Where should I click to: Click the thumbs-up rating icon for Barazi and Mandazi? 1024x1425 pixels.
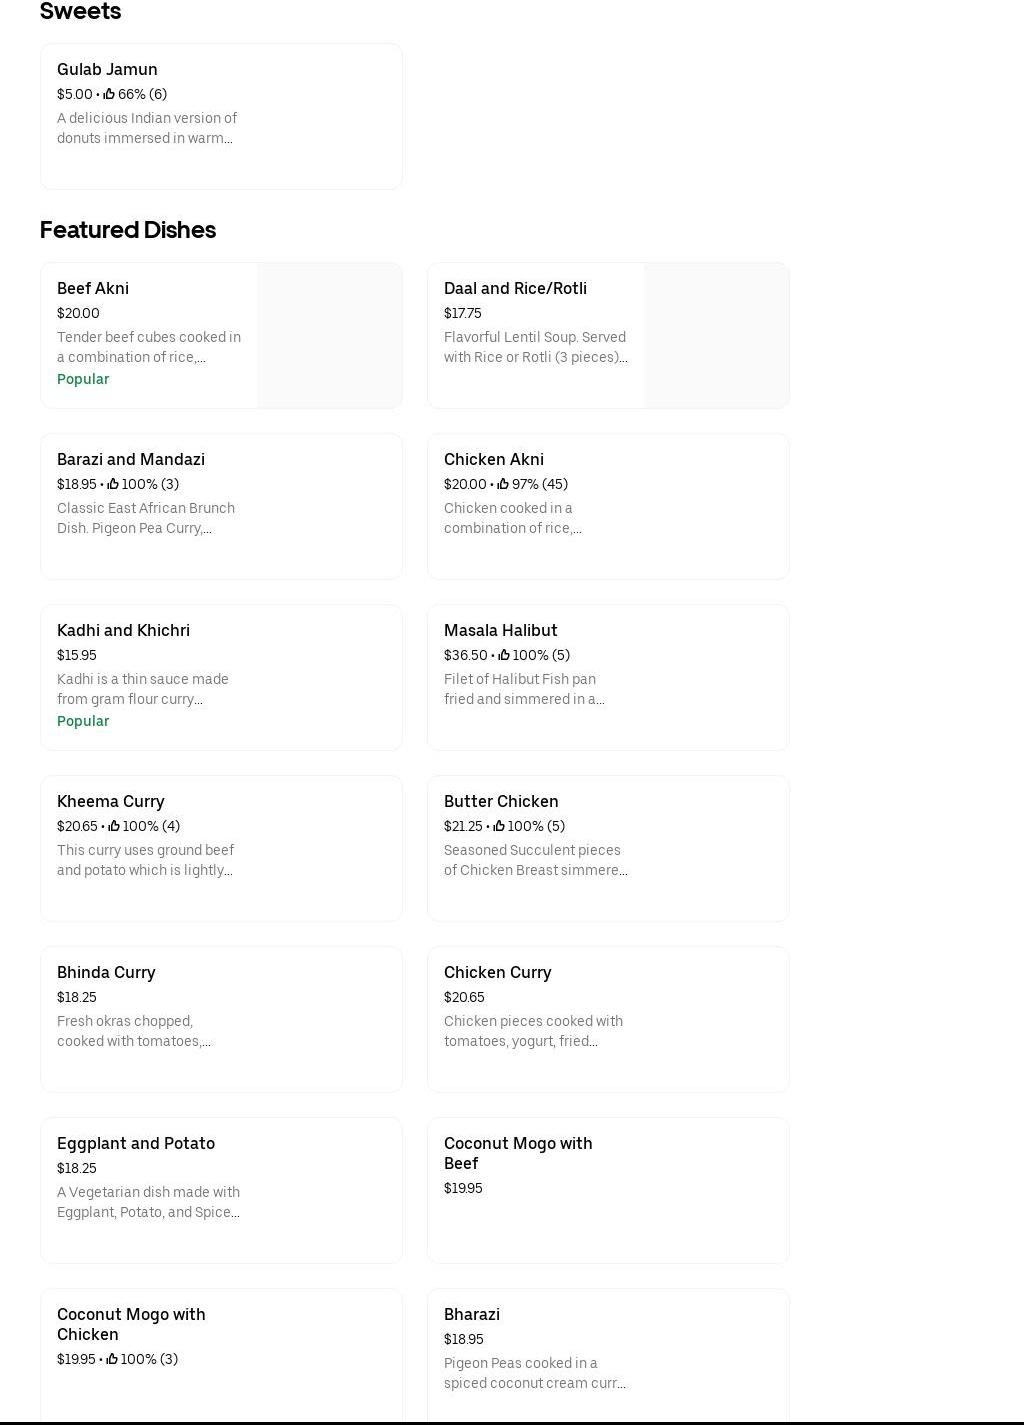click(113, 484)
